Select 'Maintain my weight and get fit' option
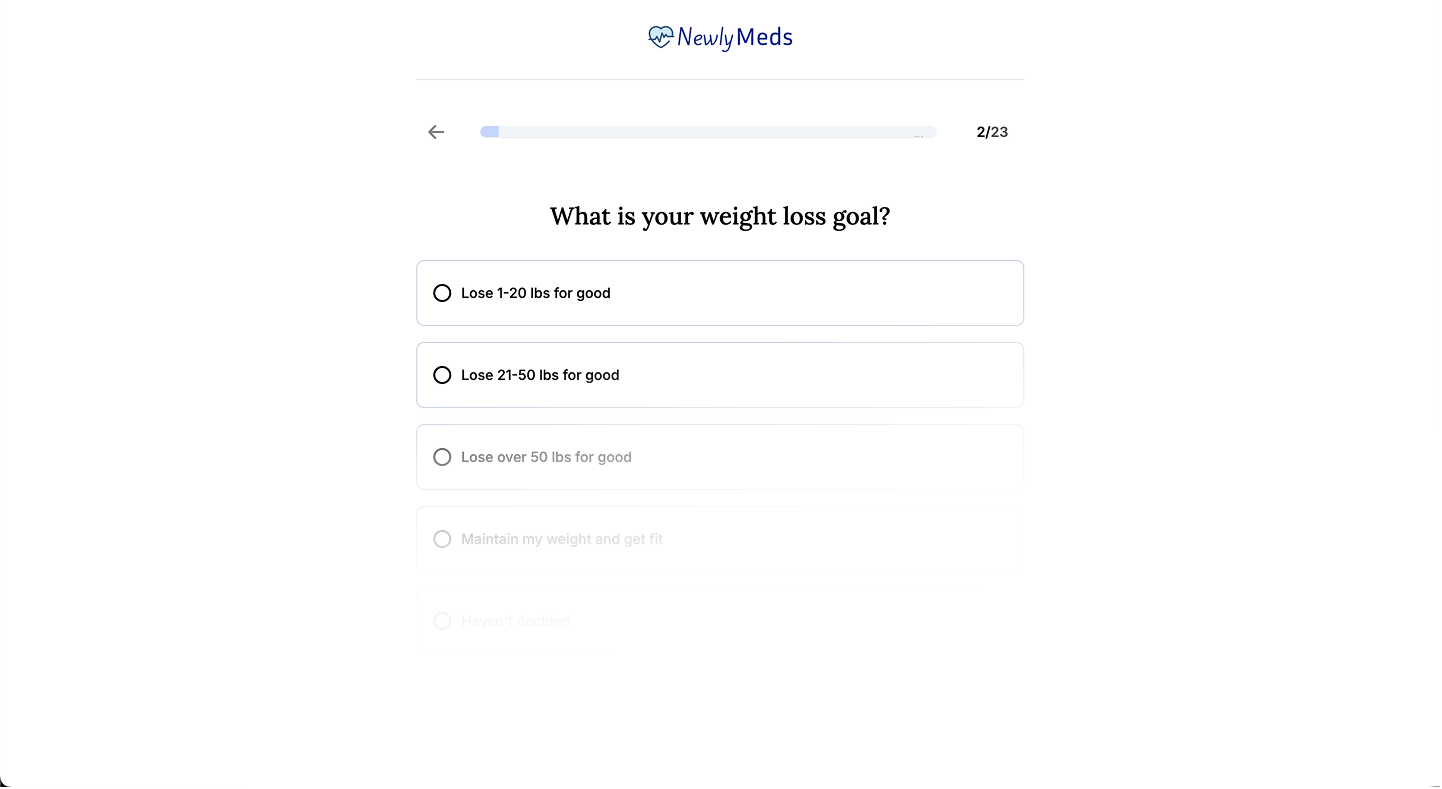The image size is (1442, 789). click(x=442, y=539)
